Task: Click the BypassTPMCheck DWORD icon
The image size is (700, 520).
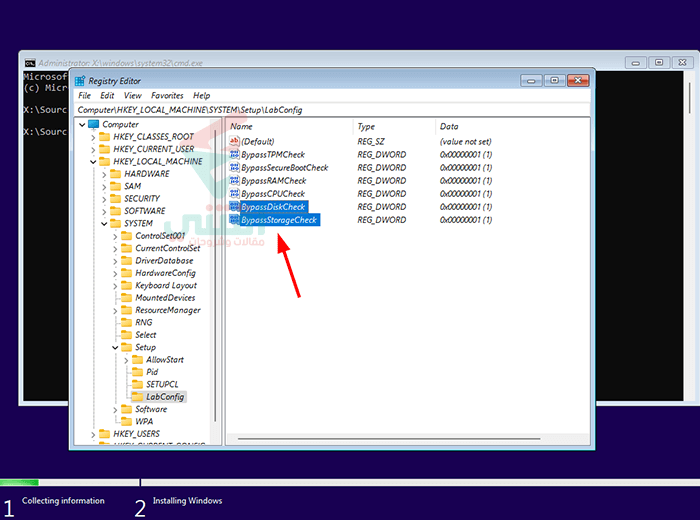Action: (234, 154)
